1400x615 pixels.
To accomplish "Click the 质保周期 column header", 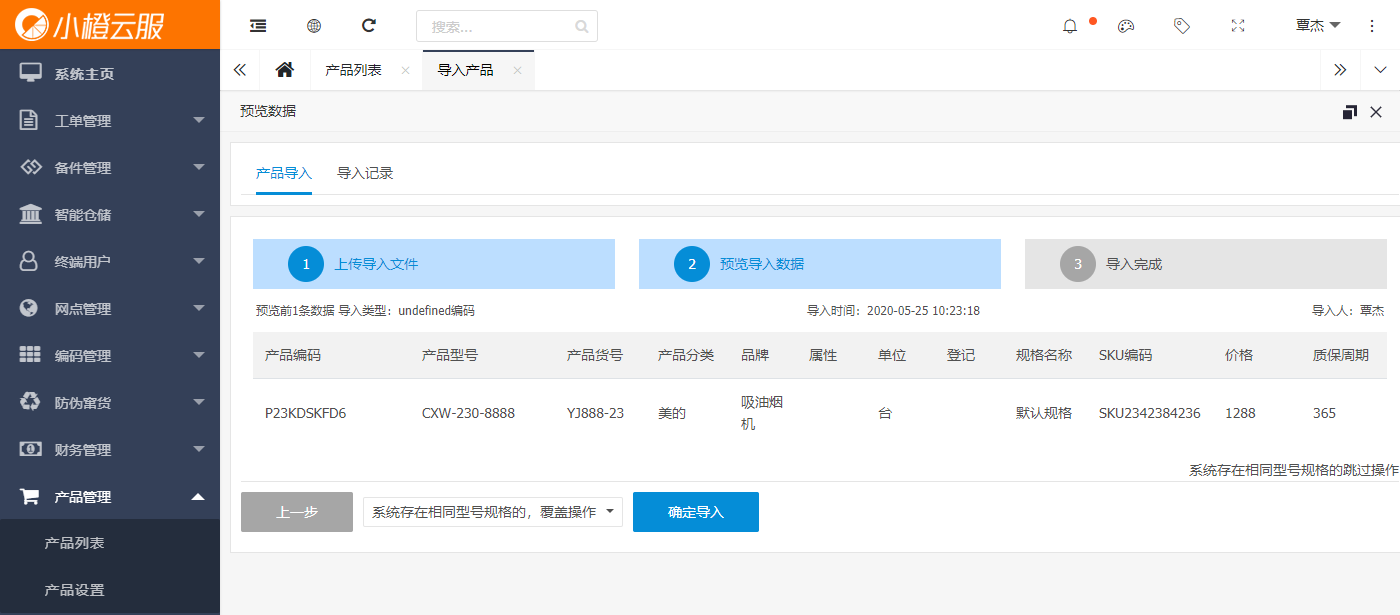I will pyautogui.click(x=1341, y=355).
